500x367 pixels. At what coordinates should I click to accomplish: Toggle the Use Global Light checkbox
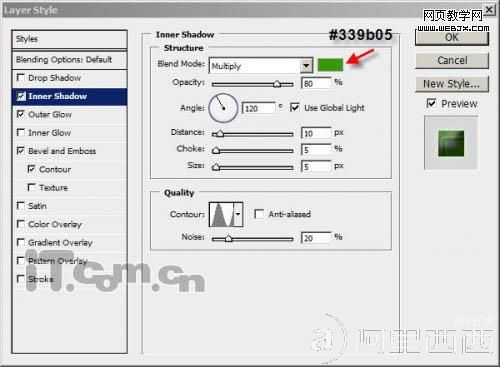pyautogui.click(x=295, y=107)
